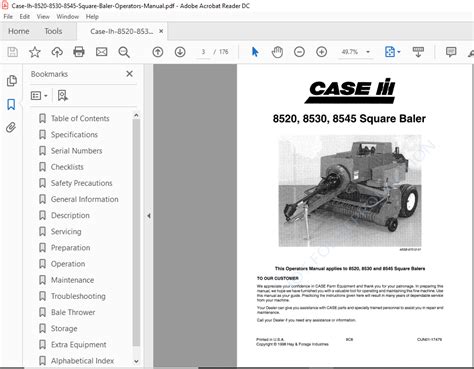The image size is (474, 369).
Task: Add document to starred with star icon
Action: (x=35, y=52)
